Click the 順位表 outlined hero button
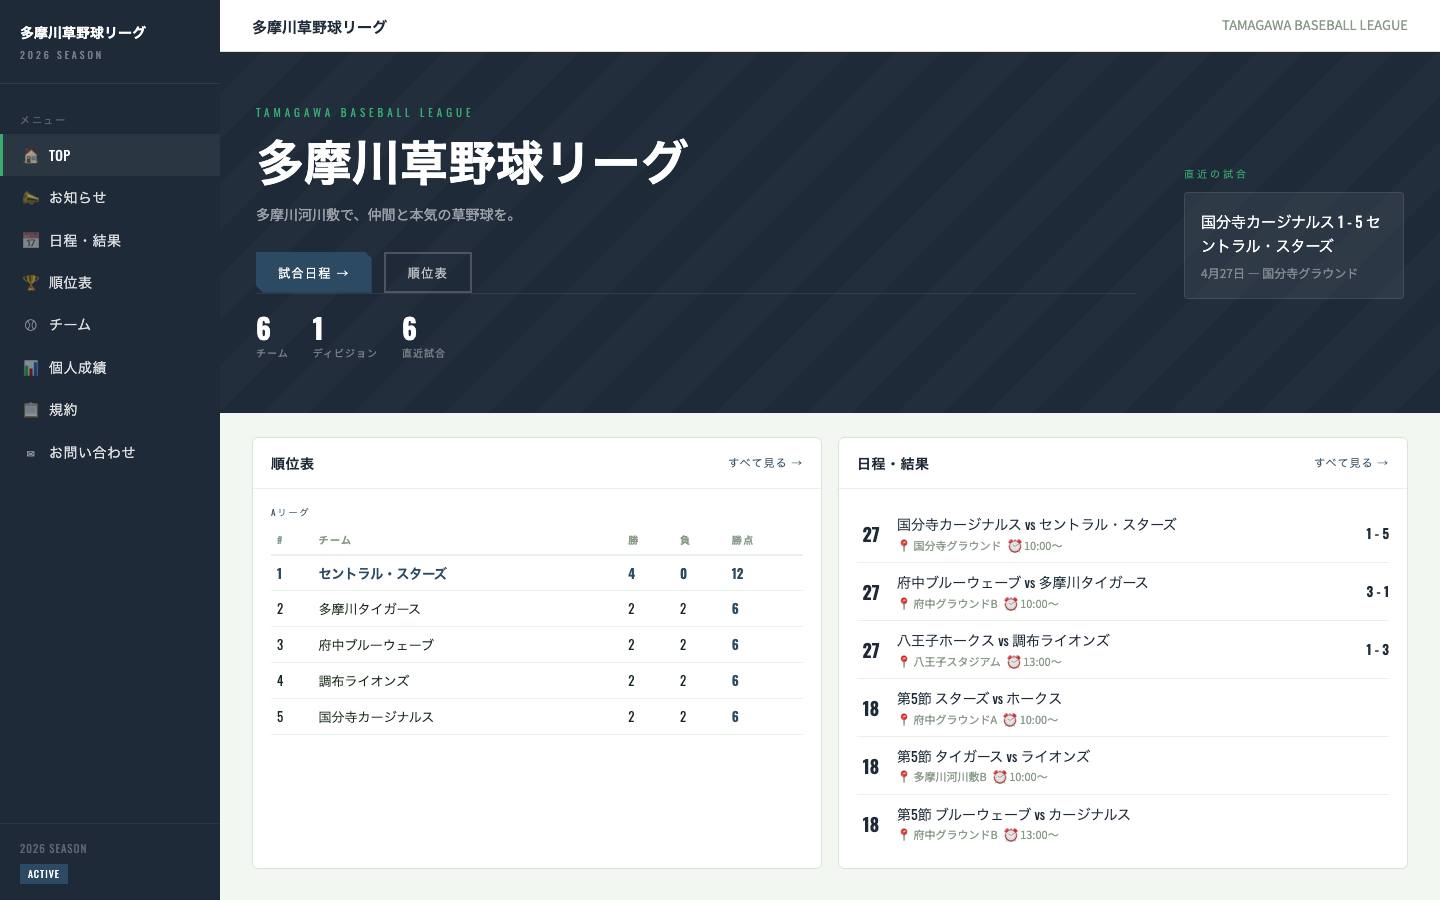 [x=427, y=273]
